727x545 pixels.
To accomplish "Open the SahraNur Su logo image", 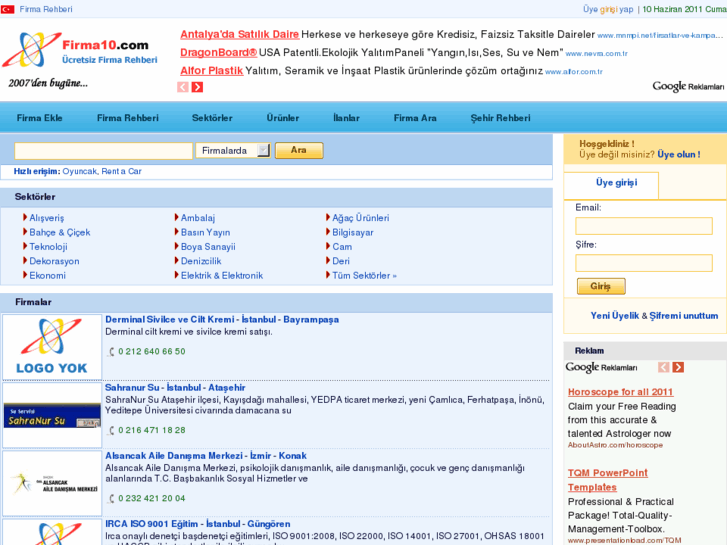I will tap(52, 415).
